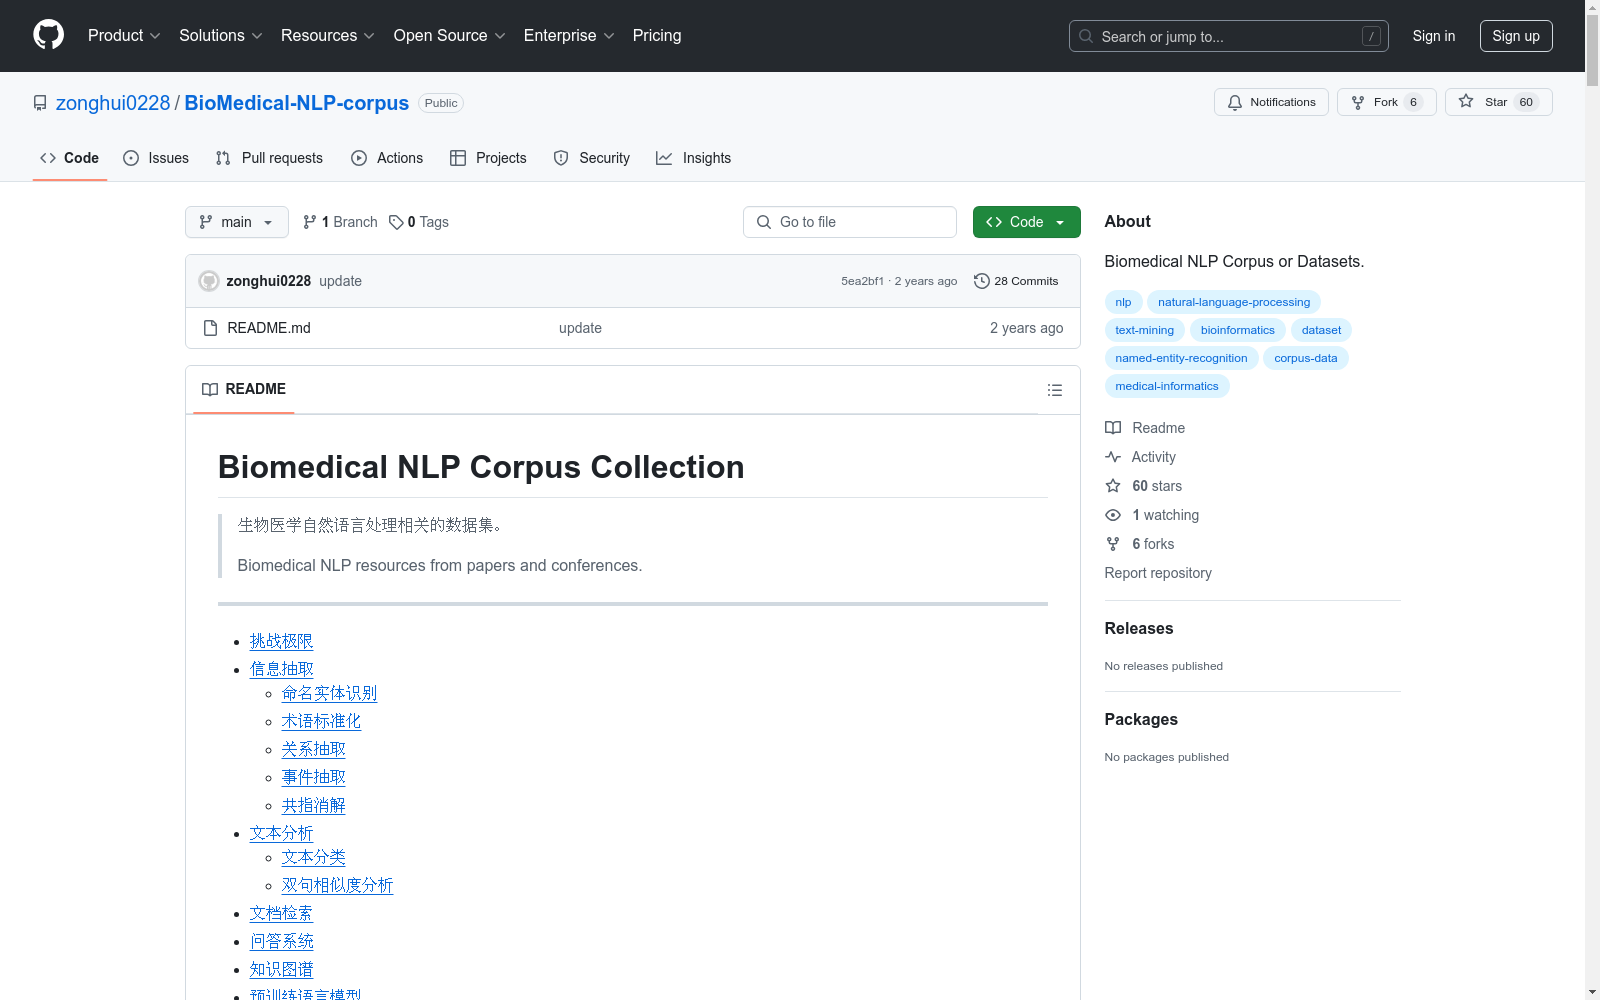Click the medical-informatics topic tag
The height and width of the screenshot is (1000, 1600).
[1166, 386]
